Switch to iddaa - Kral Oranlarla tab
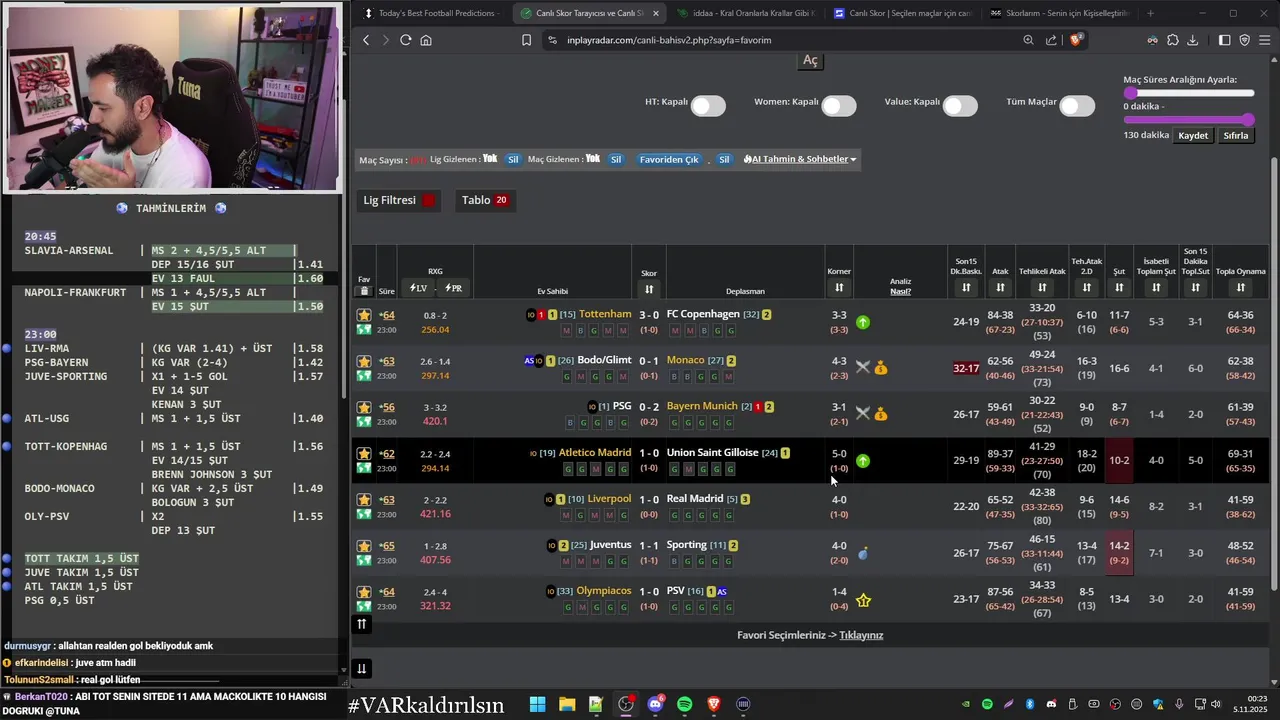This screenshot has width=1280, height=720. [x=746, y=13]
